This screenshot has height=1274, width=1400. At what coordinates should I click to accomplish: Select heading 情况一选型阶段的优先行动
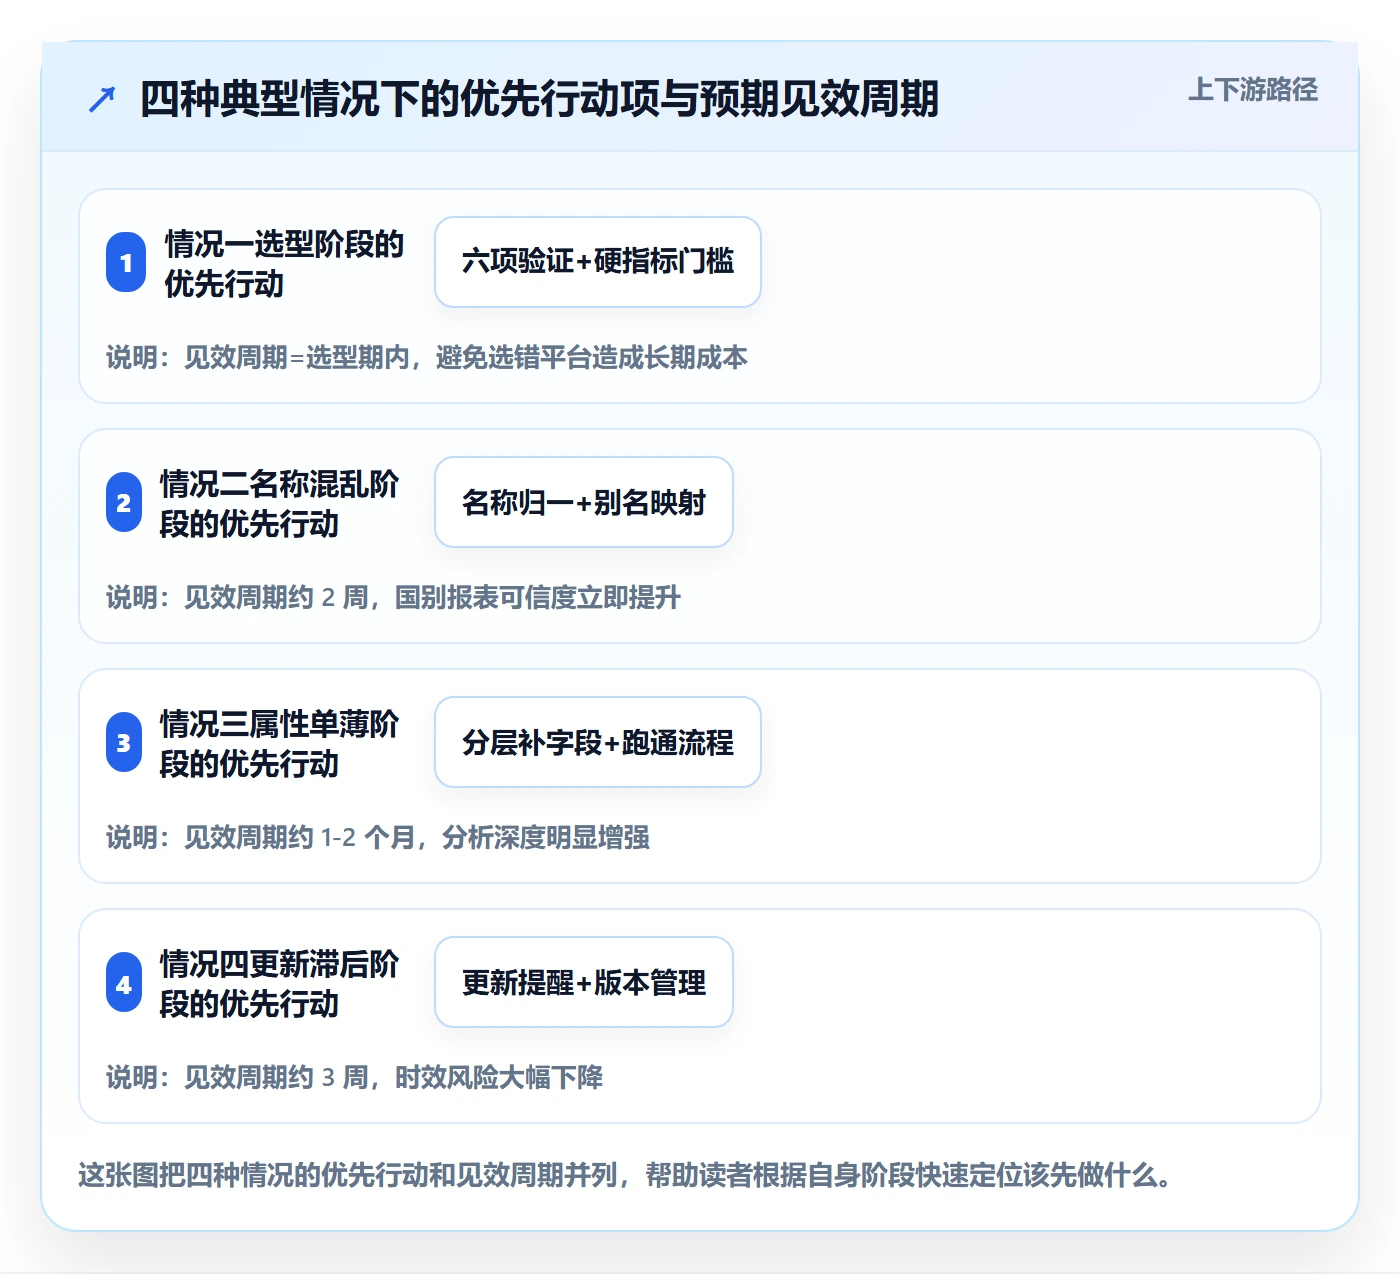284,263
